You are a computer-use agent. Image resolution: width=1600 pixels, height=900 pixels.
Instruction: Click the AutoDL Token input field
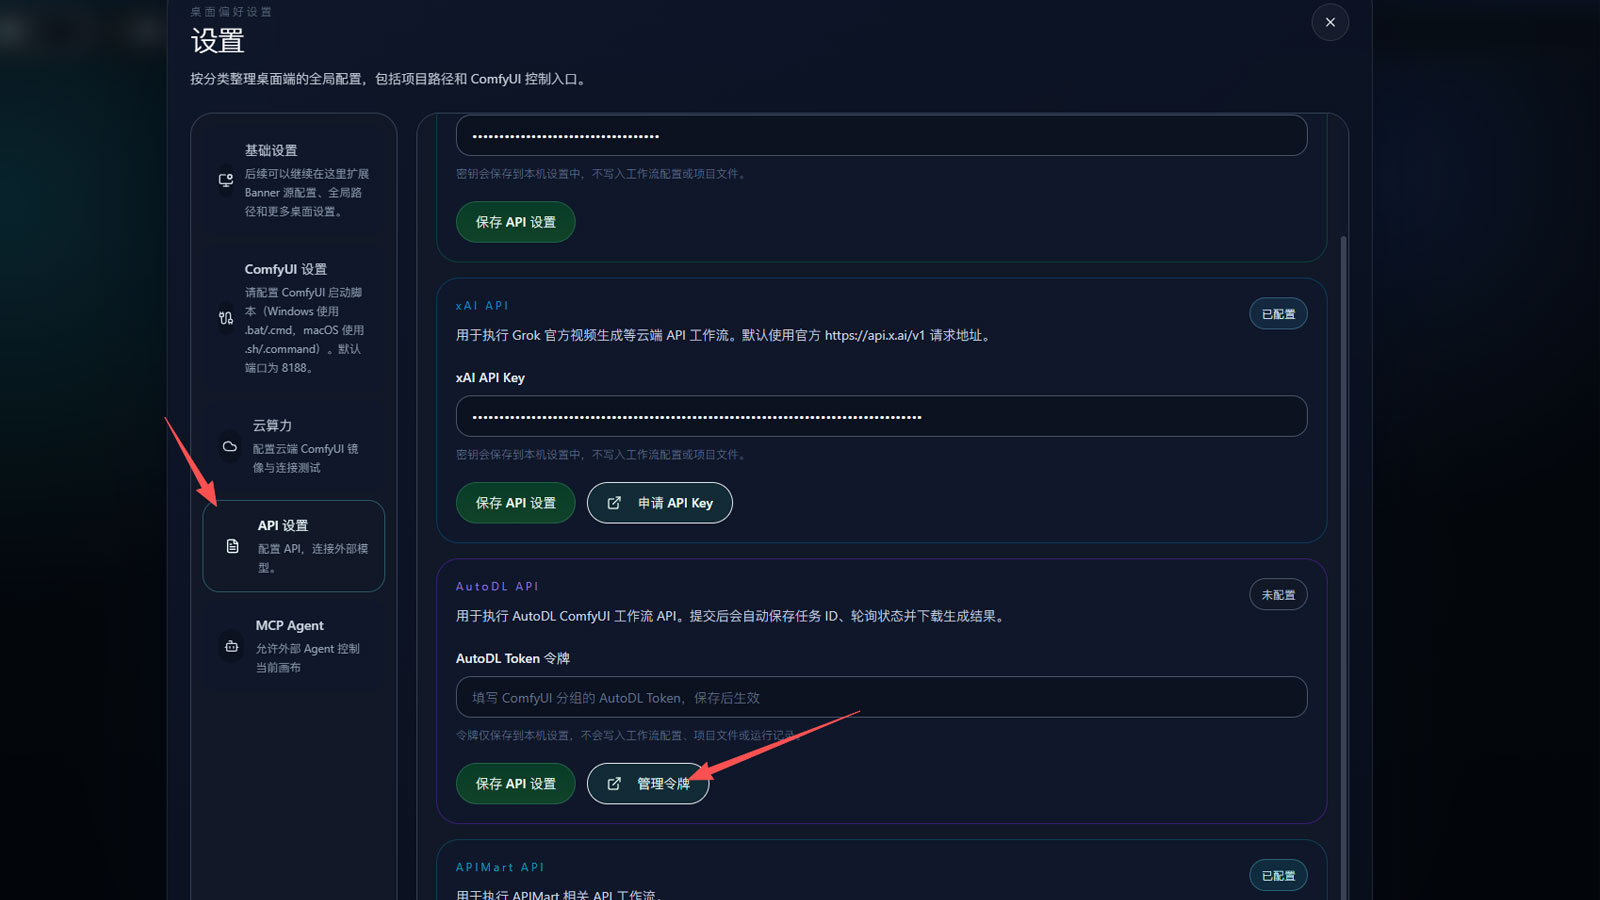[x=881, y=697]
